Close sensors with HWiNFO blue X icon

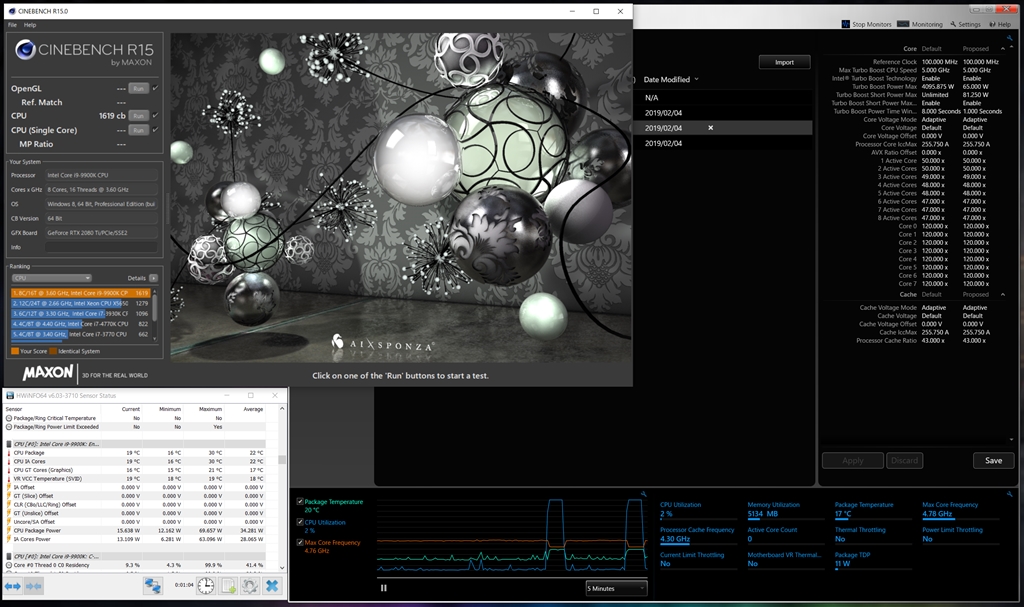point(271,586)
